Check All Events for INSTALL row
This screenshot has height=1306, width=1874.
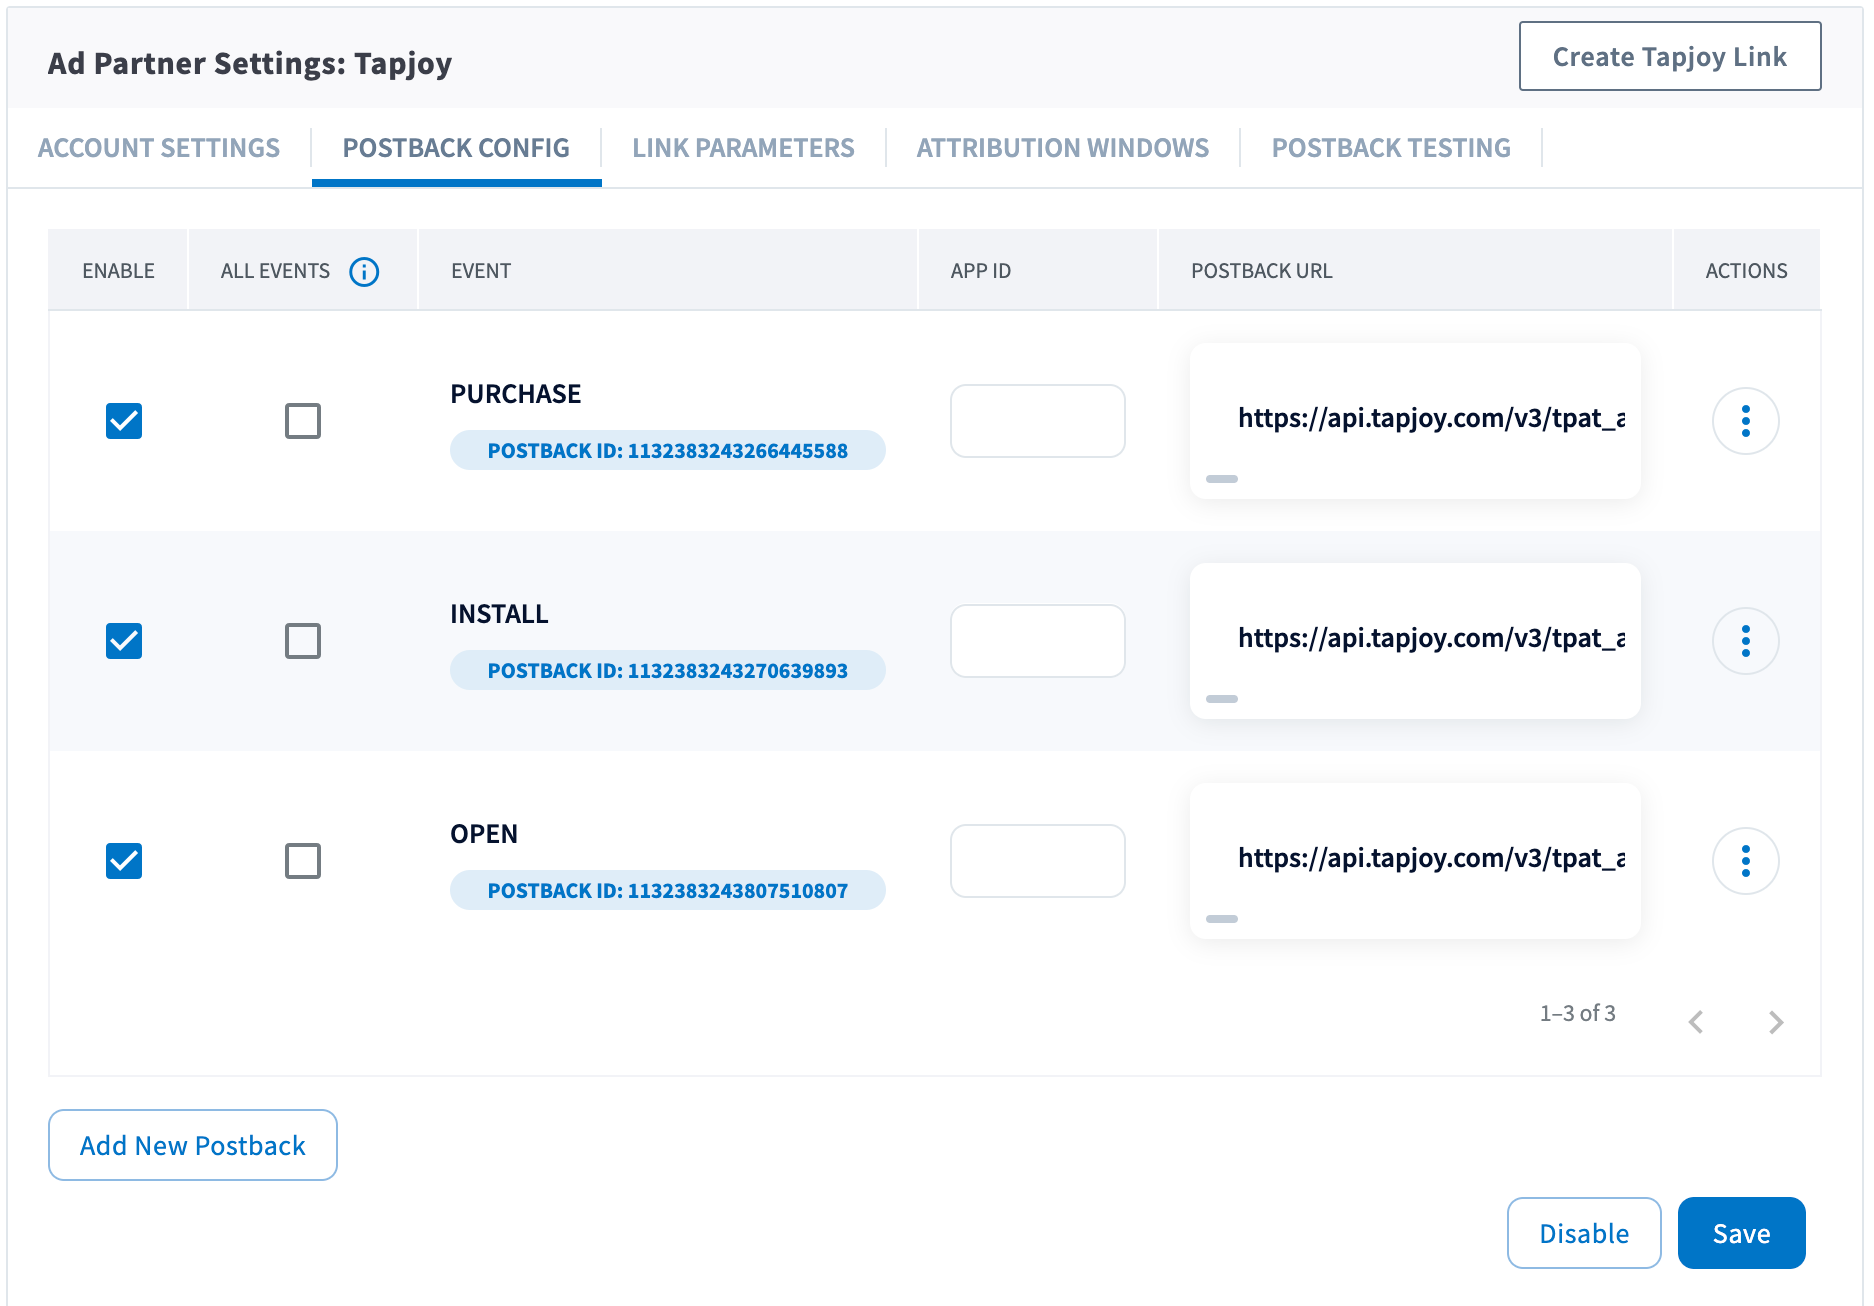pos(303,641)
